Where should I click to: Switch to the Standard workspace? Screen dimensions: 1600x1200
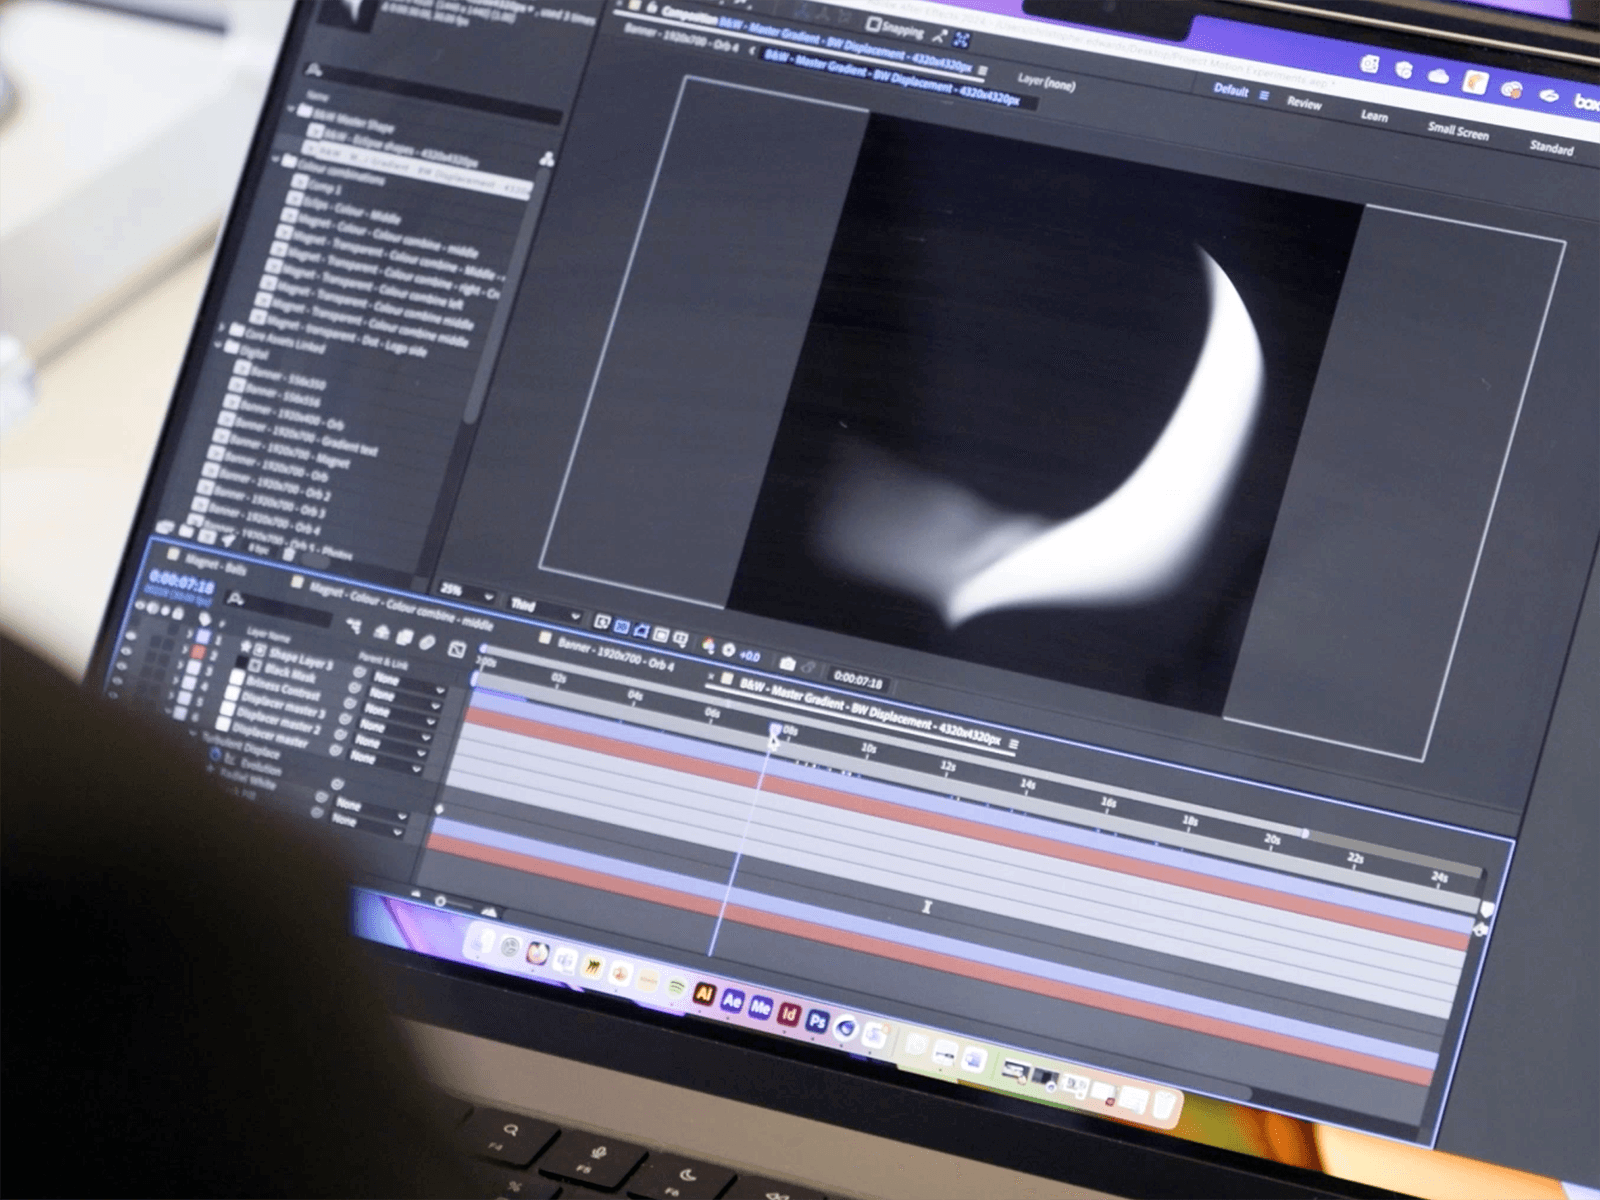tap(1551, 148)
